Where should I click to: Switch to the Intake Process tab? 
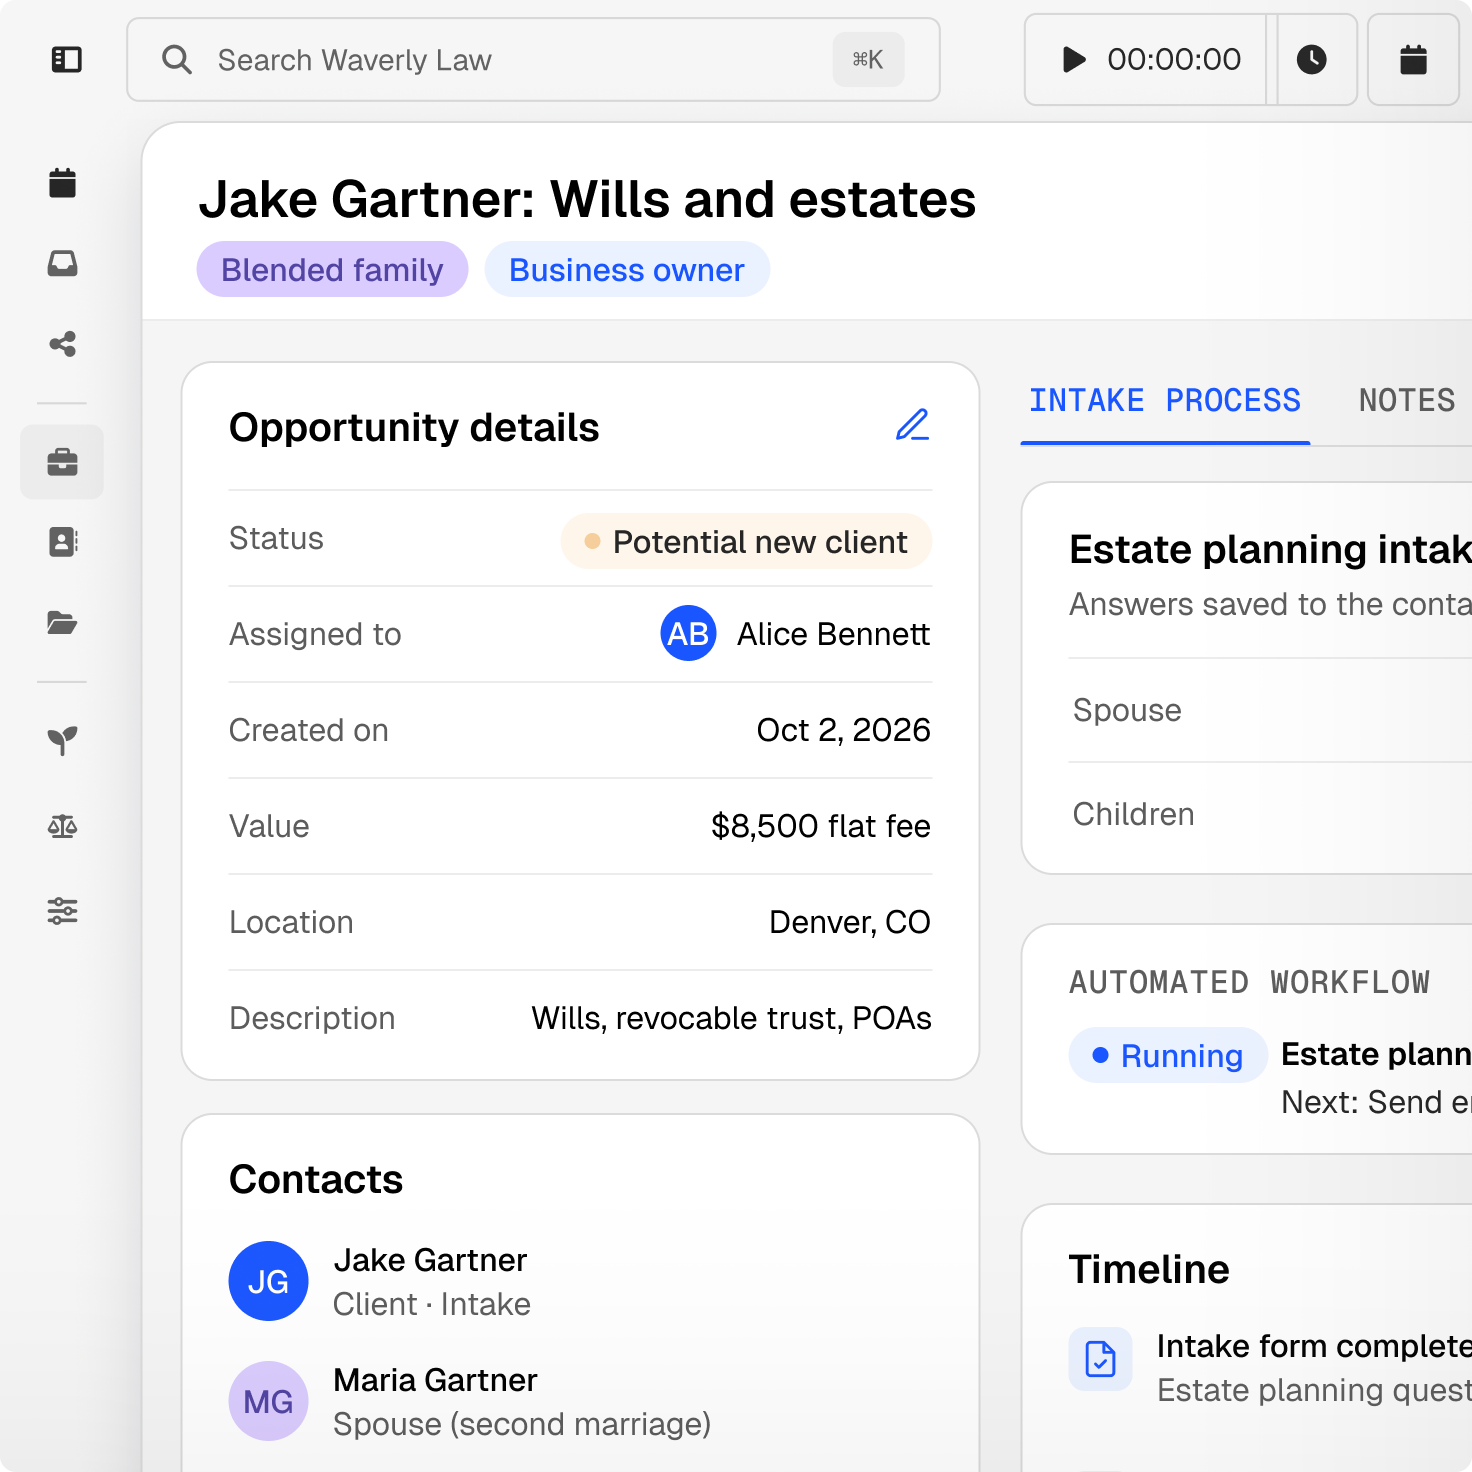pyautogui.click(x=1165, y=401)
